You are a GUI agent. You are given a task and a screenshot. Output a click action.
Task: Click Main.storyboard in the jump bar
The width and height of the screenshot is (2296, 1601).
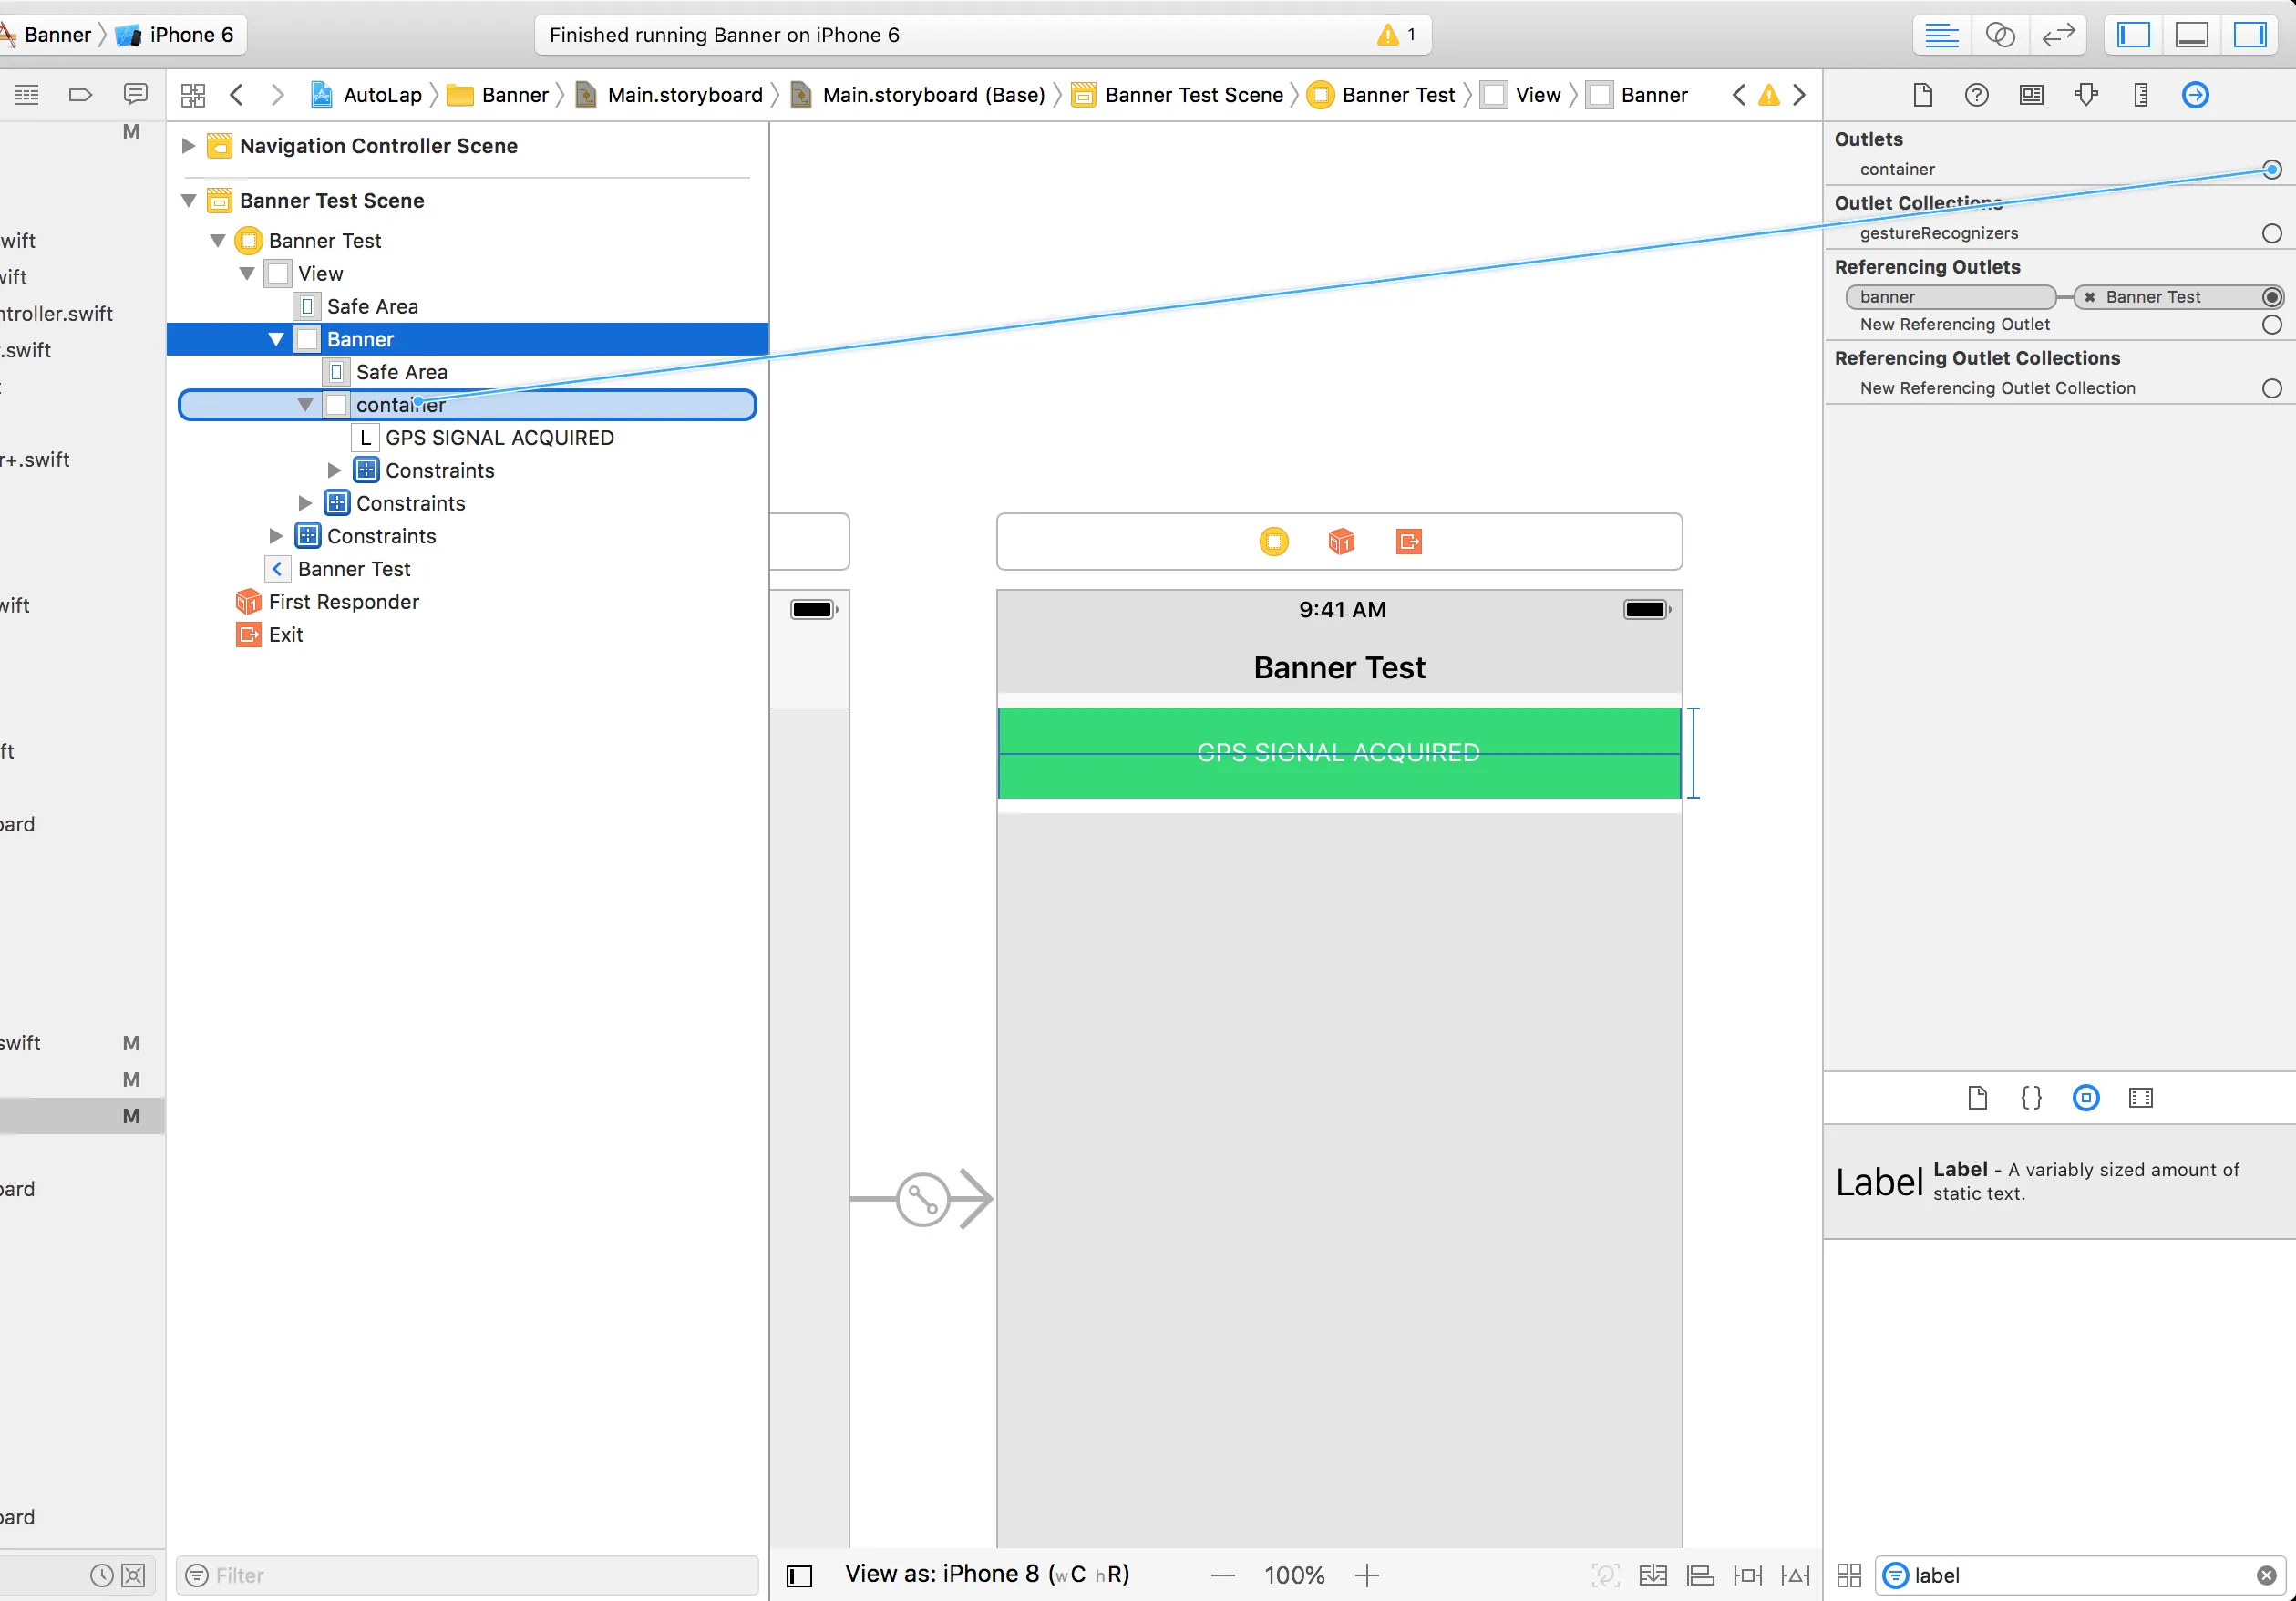(x=684, y=95)
